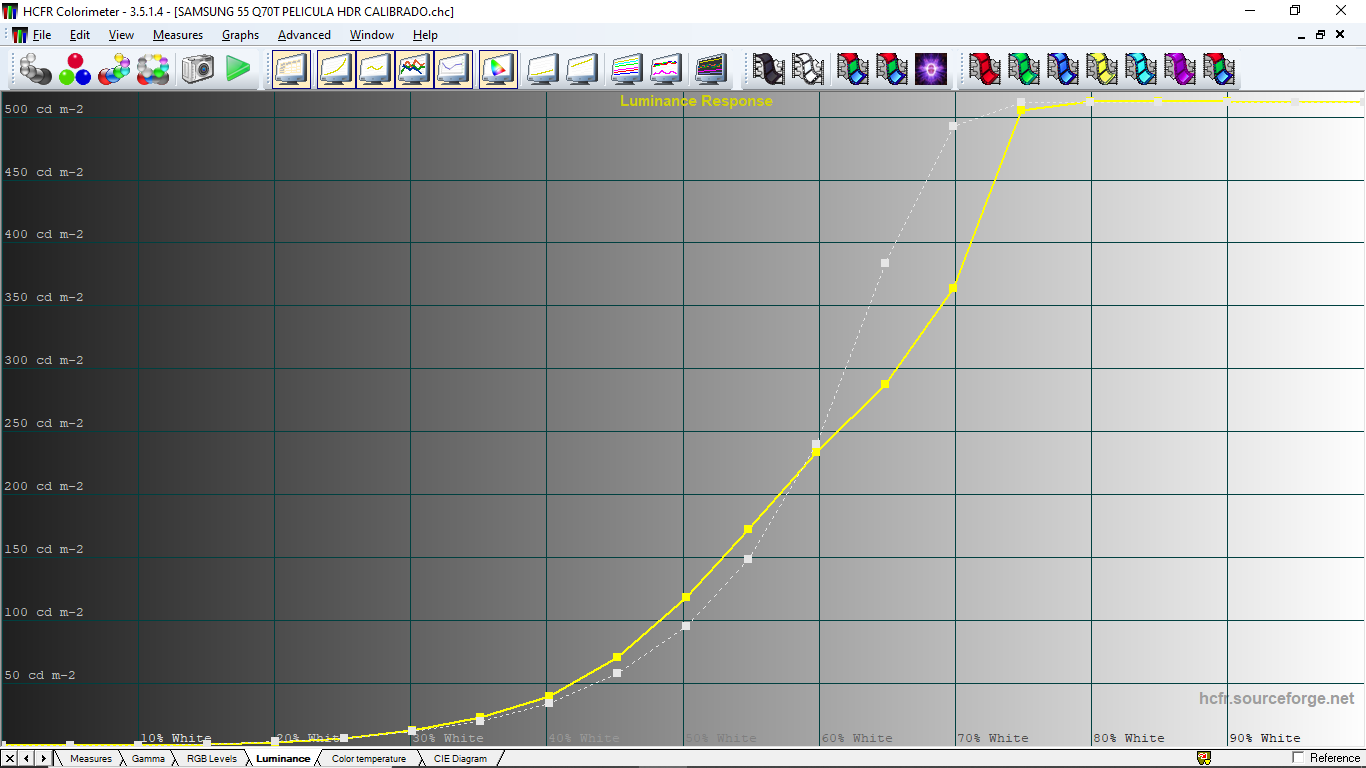Click the Luminance Response graph title
This screenshot has width=1366, height=768.
[x=696, y=101]
